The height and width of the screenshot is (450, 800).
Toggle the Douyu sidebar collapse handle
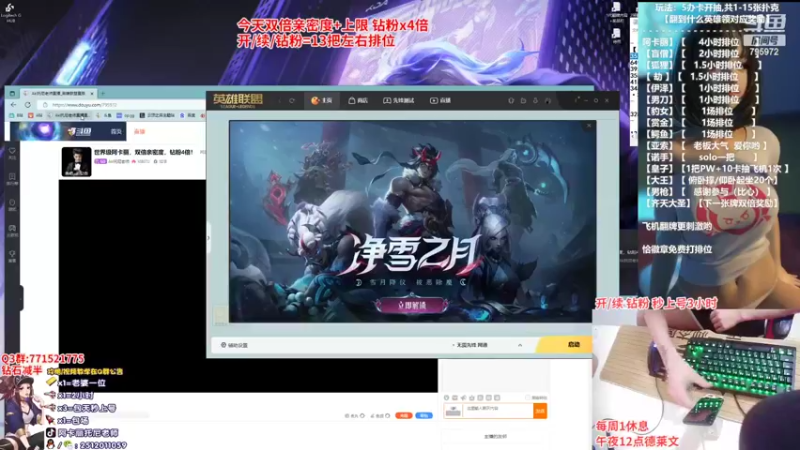[21, 297]
